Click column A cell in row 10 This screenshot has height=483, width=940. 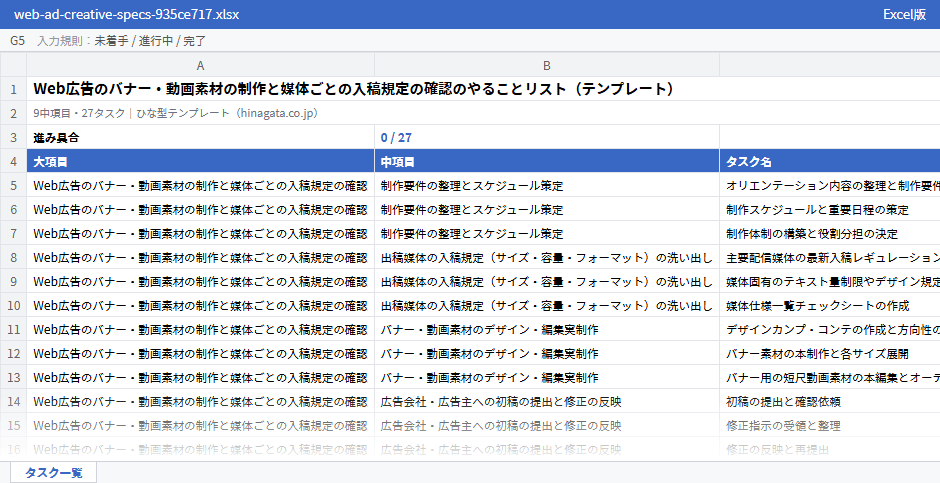[x=200, y=305]
